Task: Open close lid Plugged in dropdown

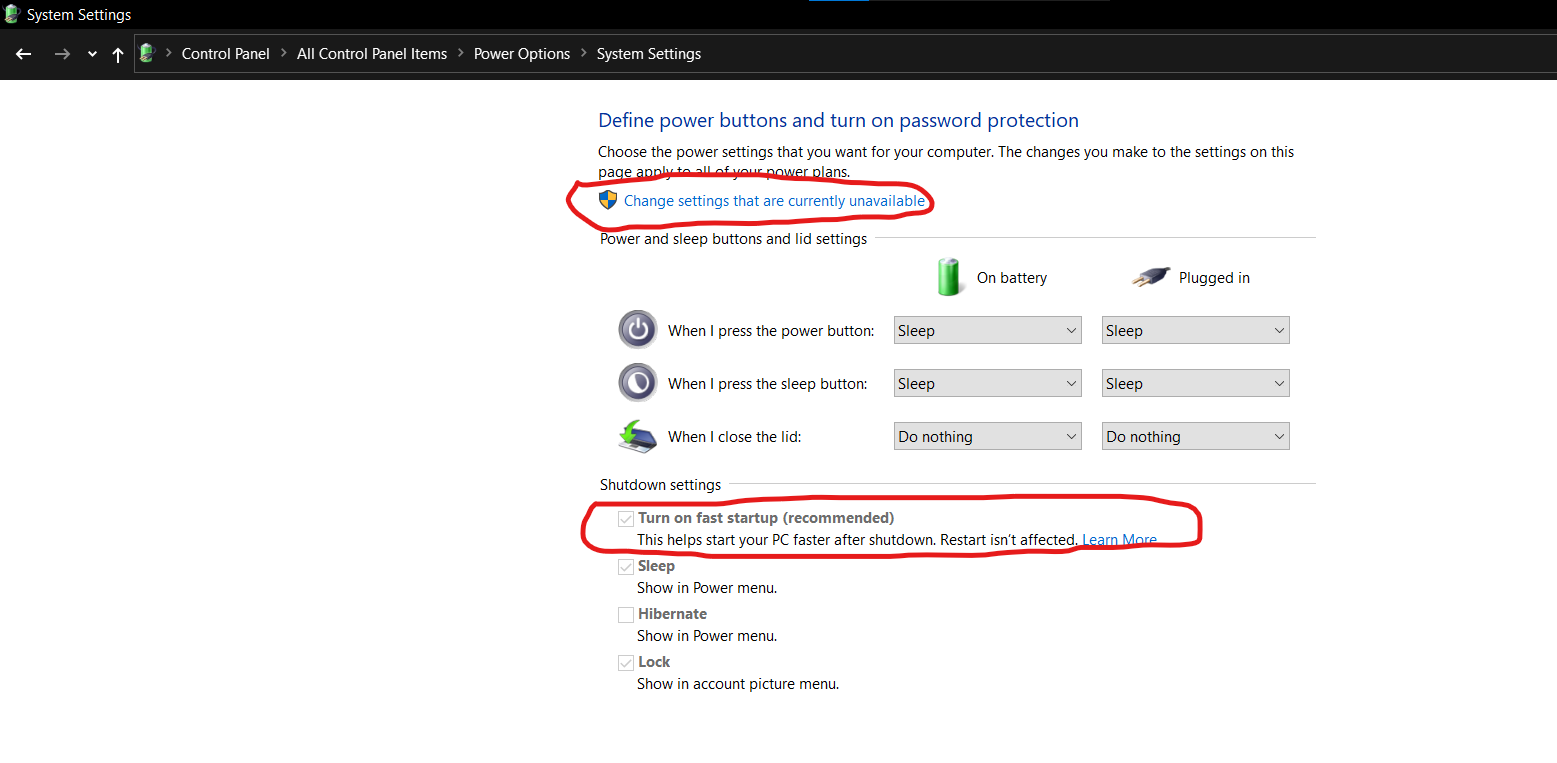Action: pos(1195,437)
